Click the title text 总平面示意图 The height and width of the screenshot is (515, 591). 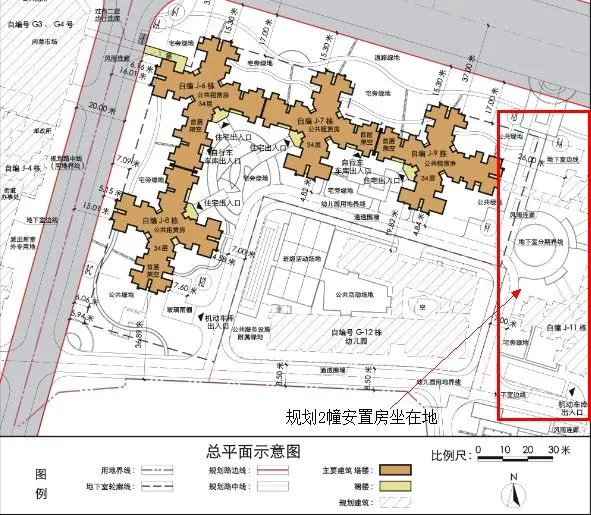click(x=253, y=451)
